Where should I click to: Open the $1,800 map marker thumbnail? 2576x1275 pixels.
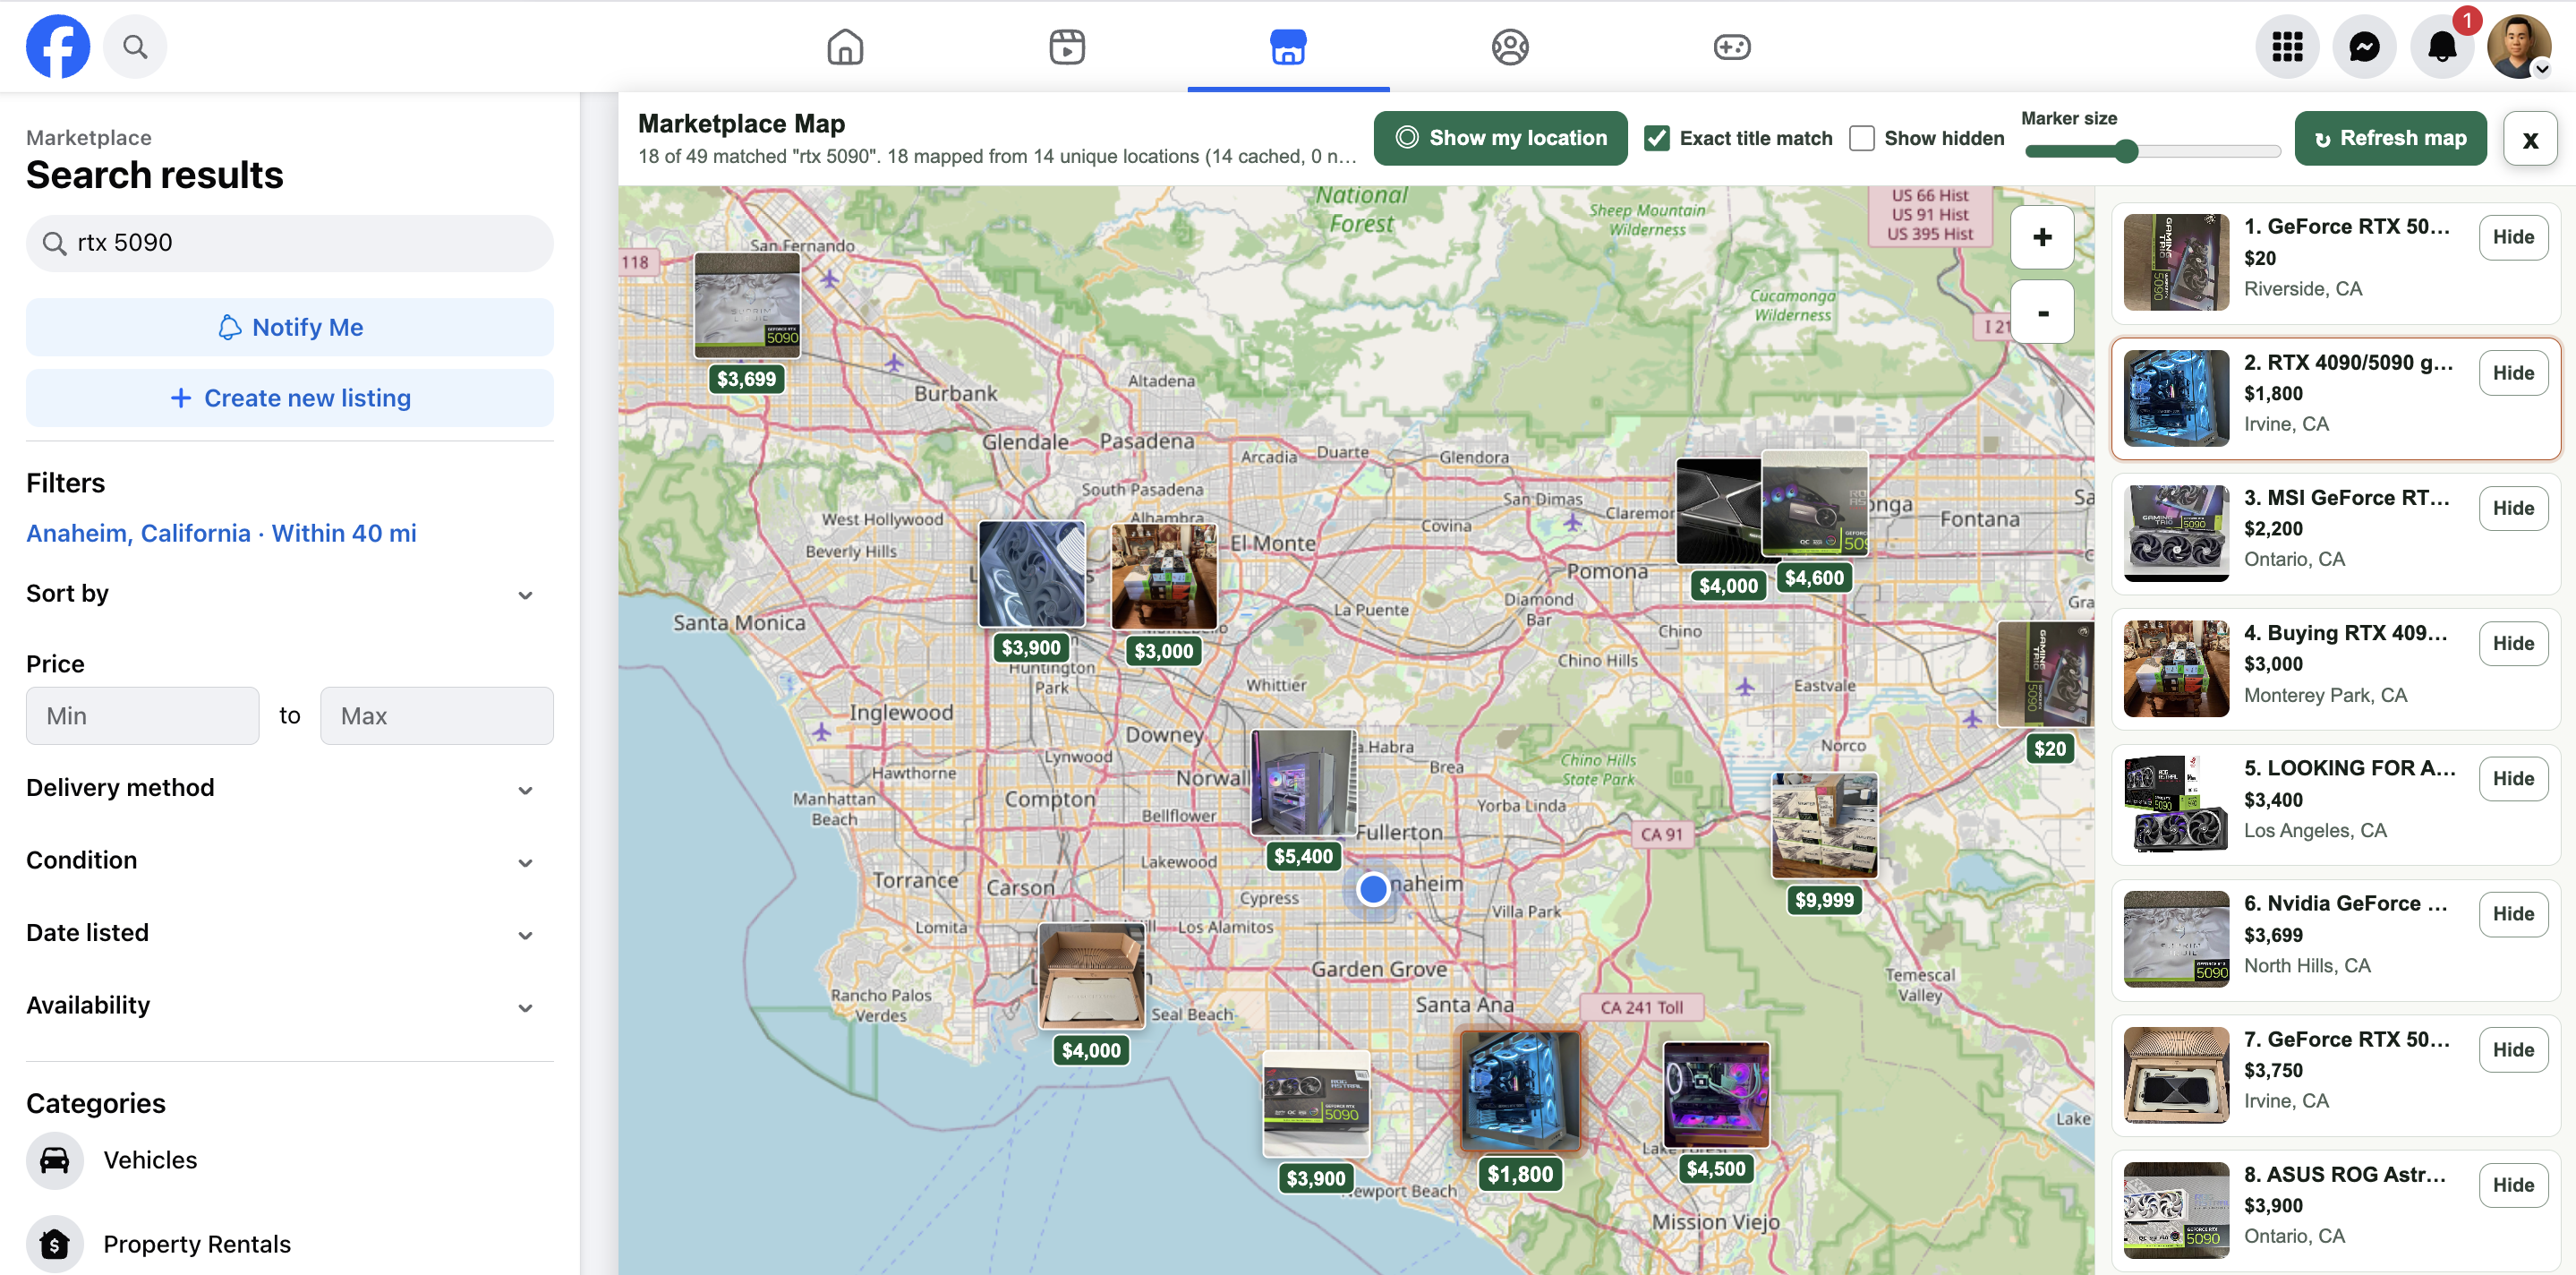(1520, 1091)
